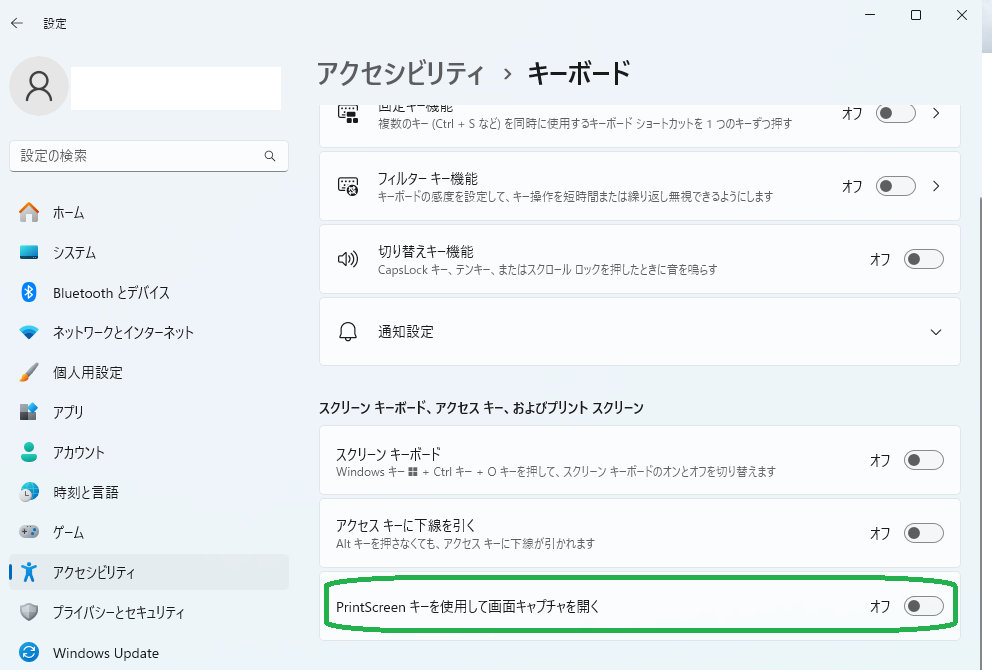Enable the PrintScreen キー screen capture toggle
The image size is (992, 670).
(923, 606)
